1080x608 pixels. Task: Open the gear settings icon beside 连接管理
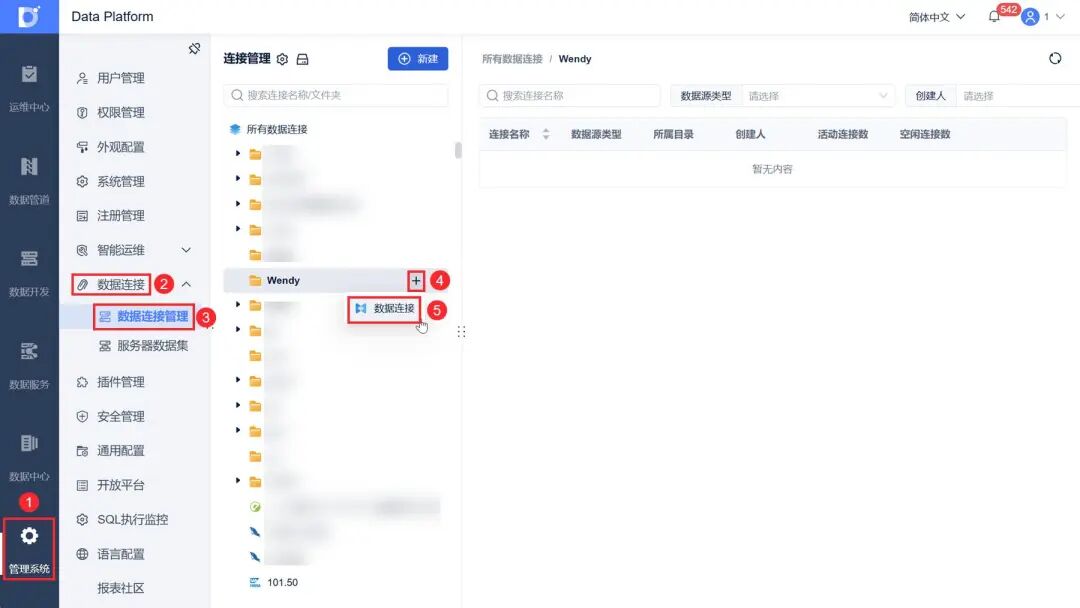[283, 58]
